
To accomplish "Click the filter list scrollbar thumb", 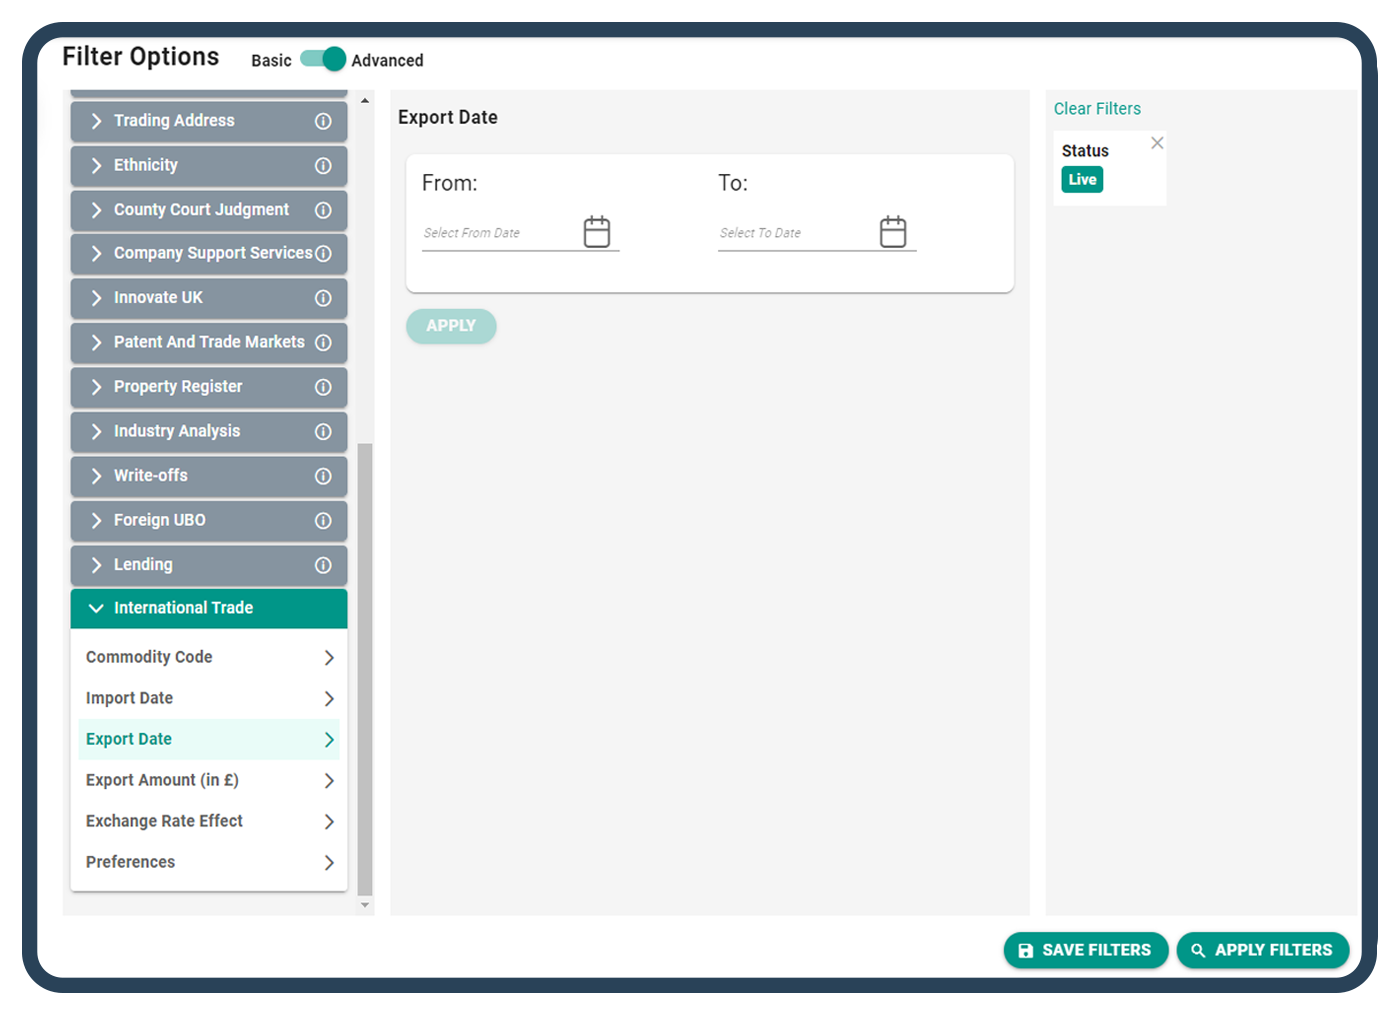I will 365,669.
